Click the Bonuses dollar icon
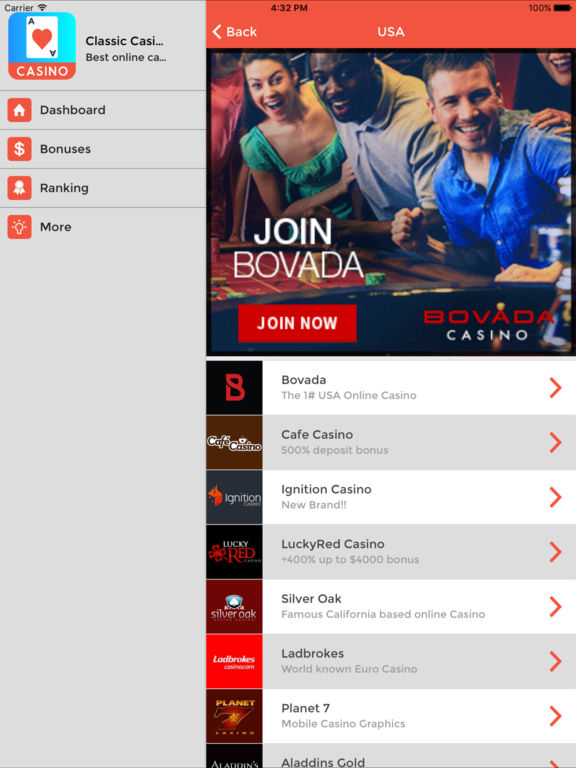Image resolution: width=576 pixels, height=768 pixels. [20, 149]
